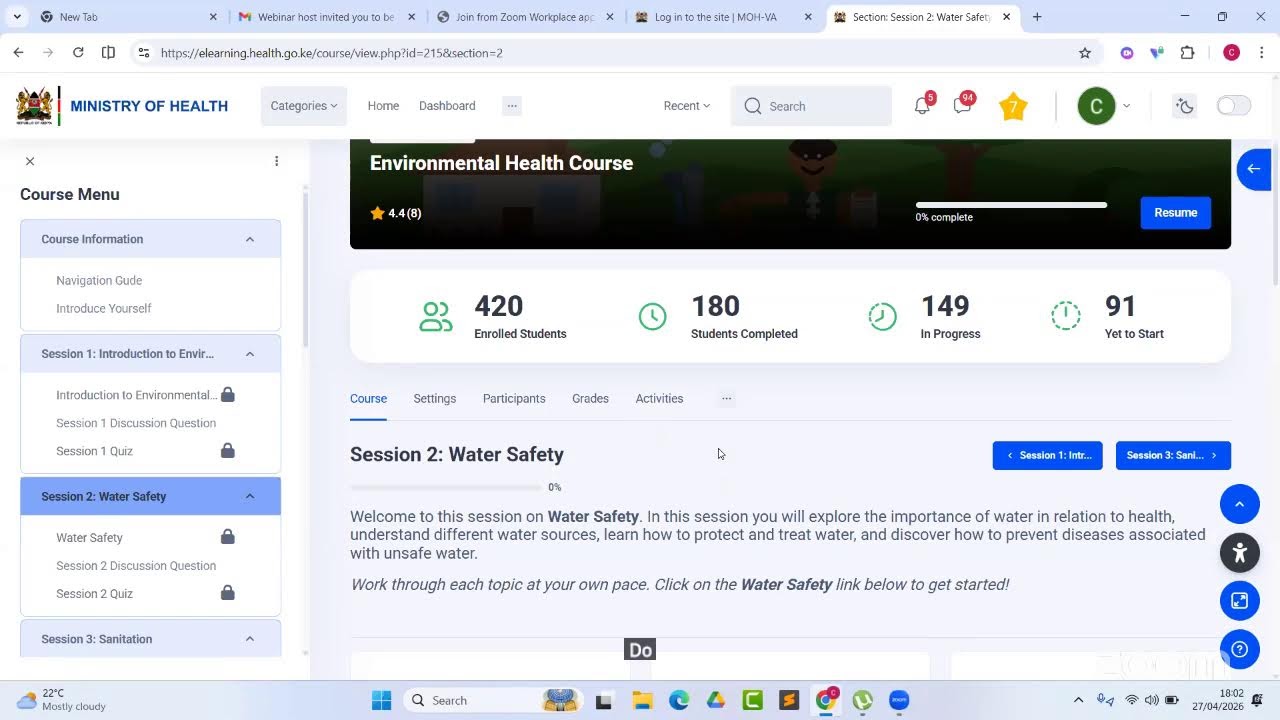Click the dark mode moon icon
The image size is (1280, 720).
coord(1185,106)
